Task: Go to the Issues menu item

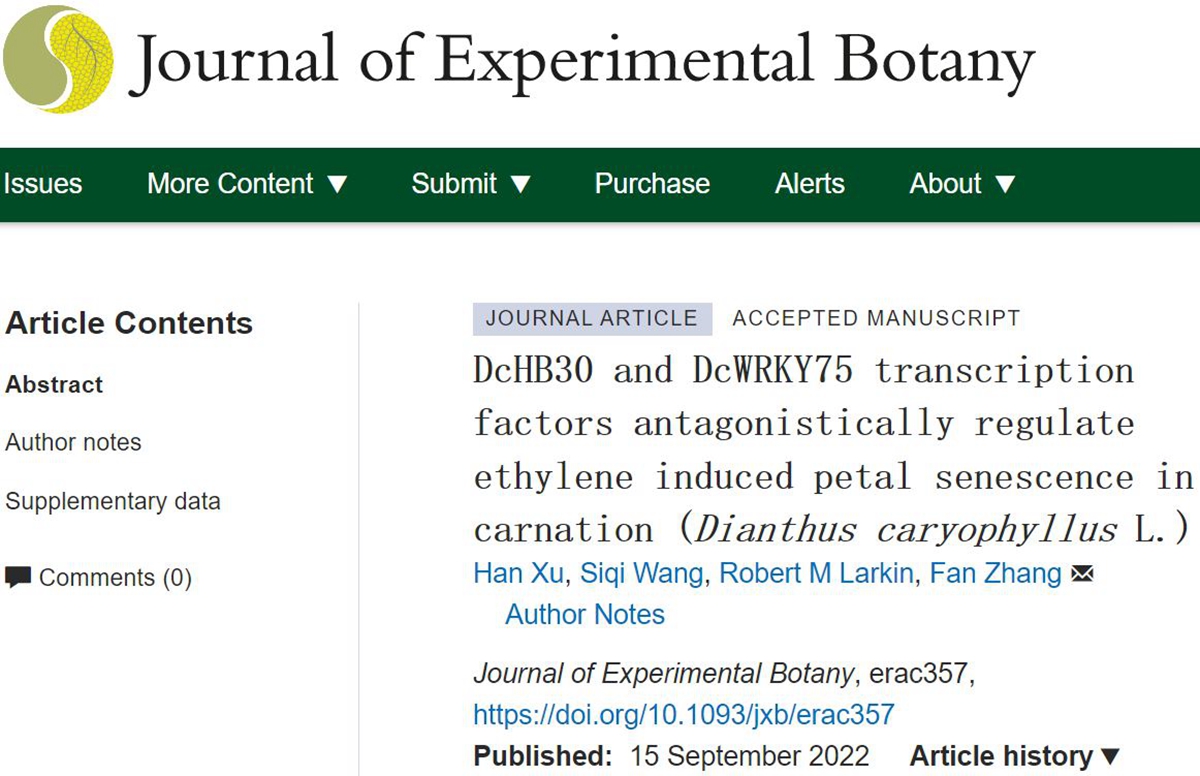Action: click(x=42, y=184)
